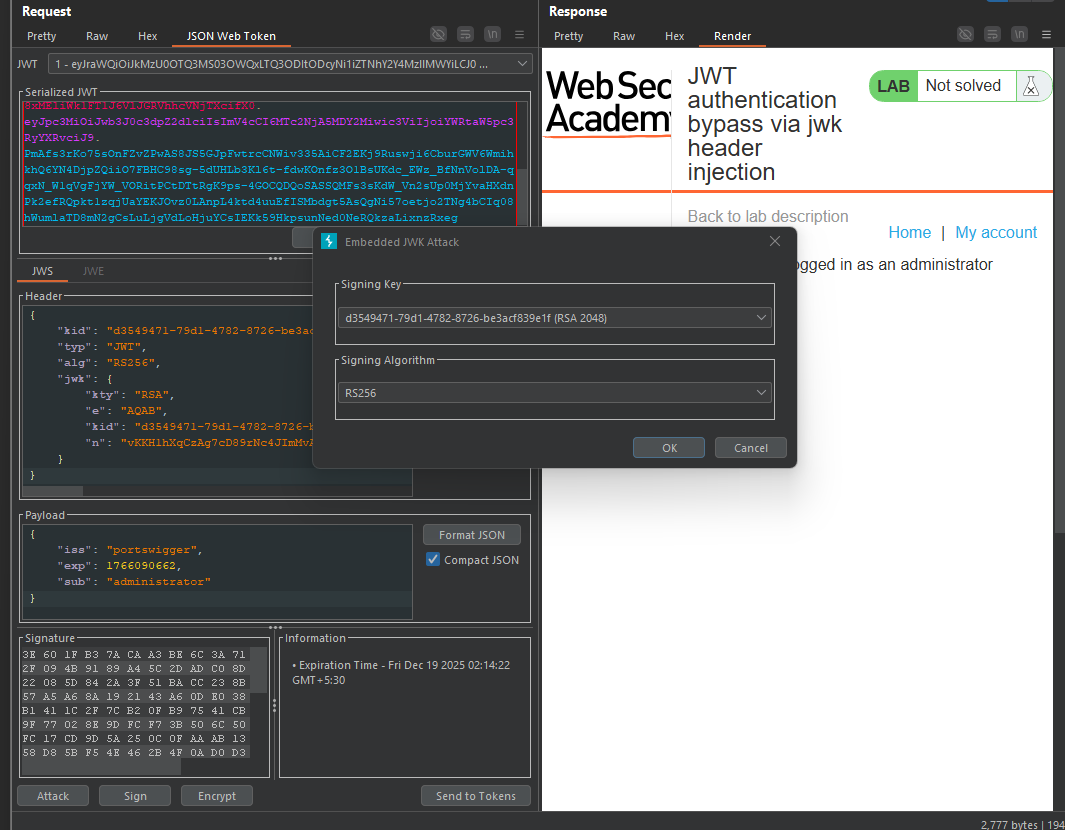
Task: Select the Render tab in Response panel
Action: 732,36
